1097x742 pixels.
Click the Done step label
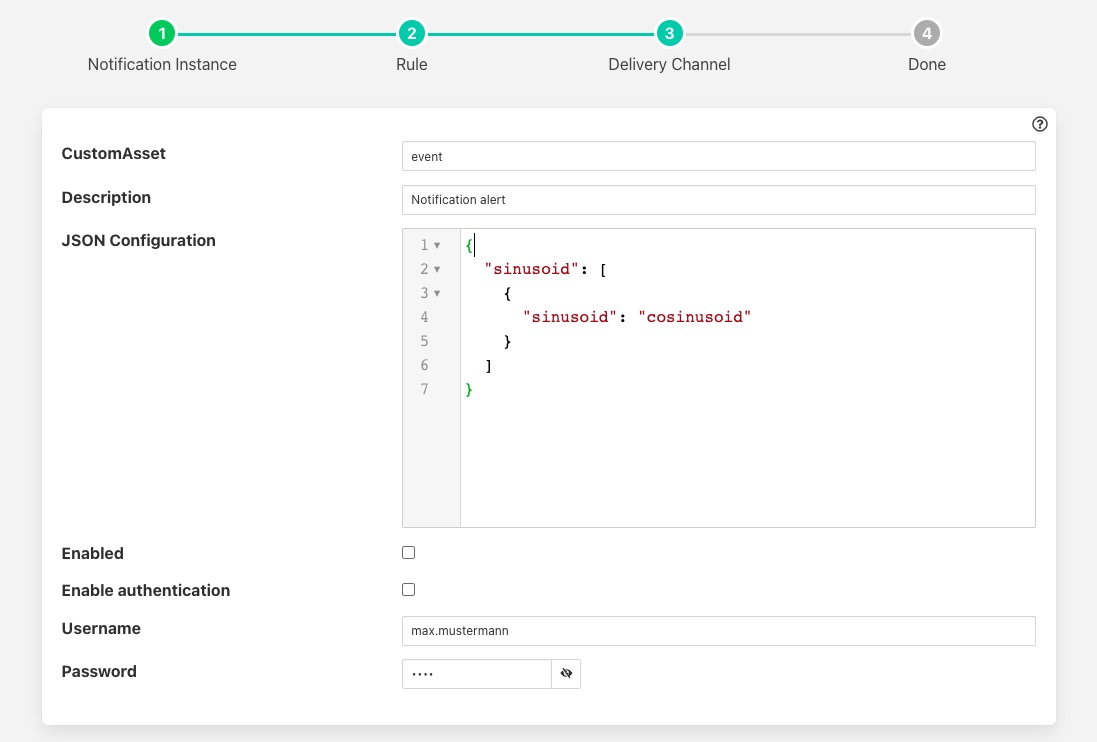pyautogui.click(x=927, y=65)
